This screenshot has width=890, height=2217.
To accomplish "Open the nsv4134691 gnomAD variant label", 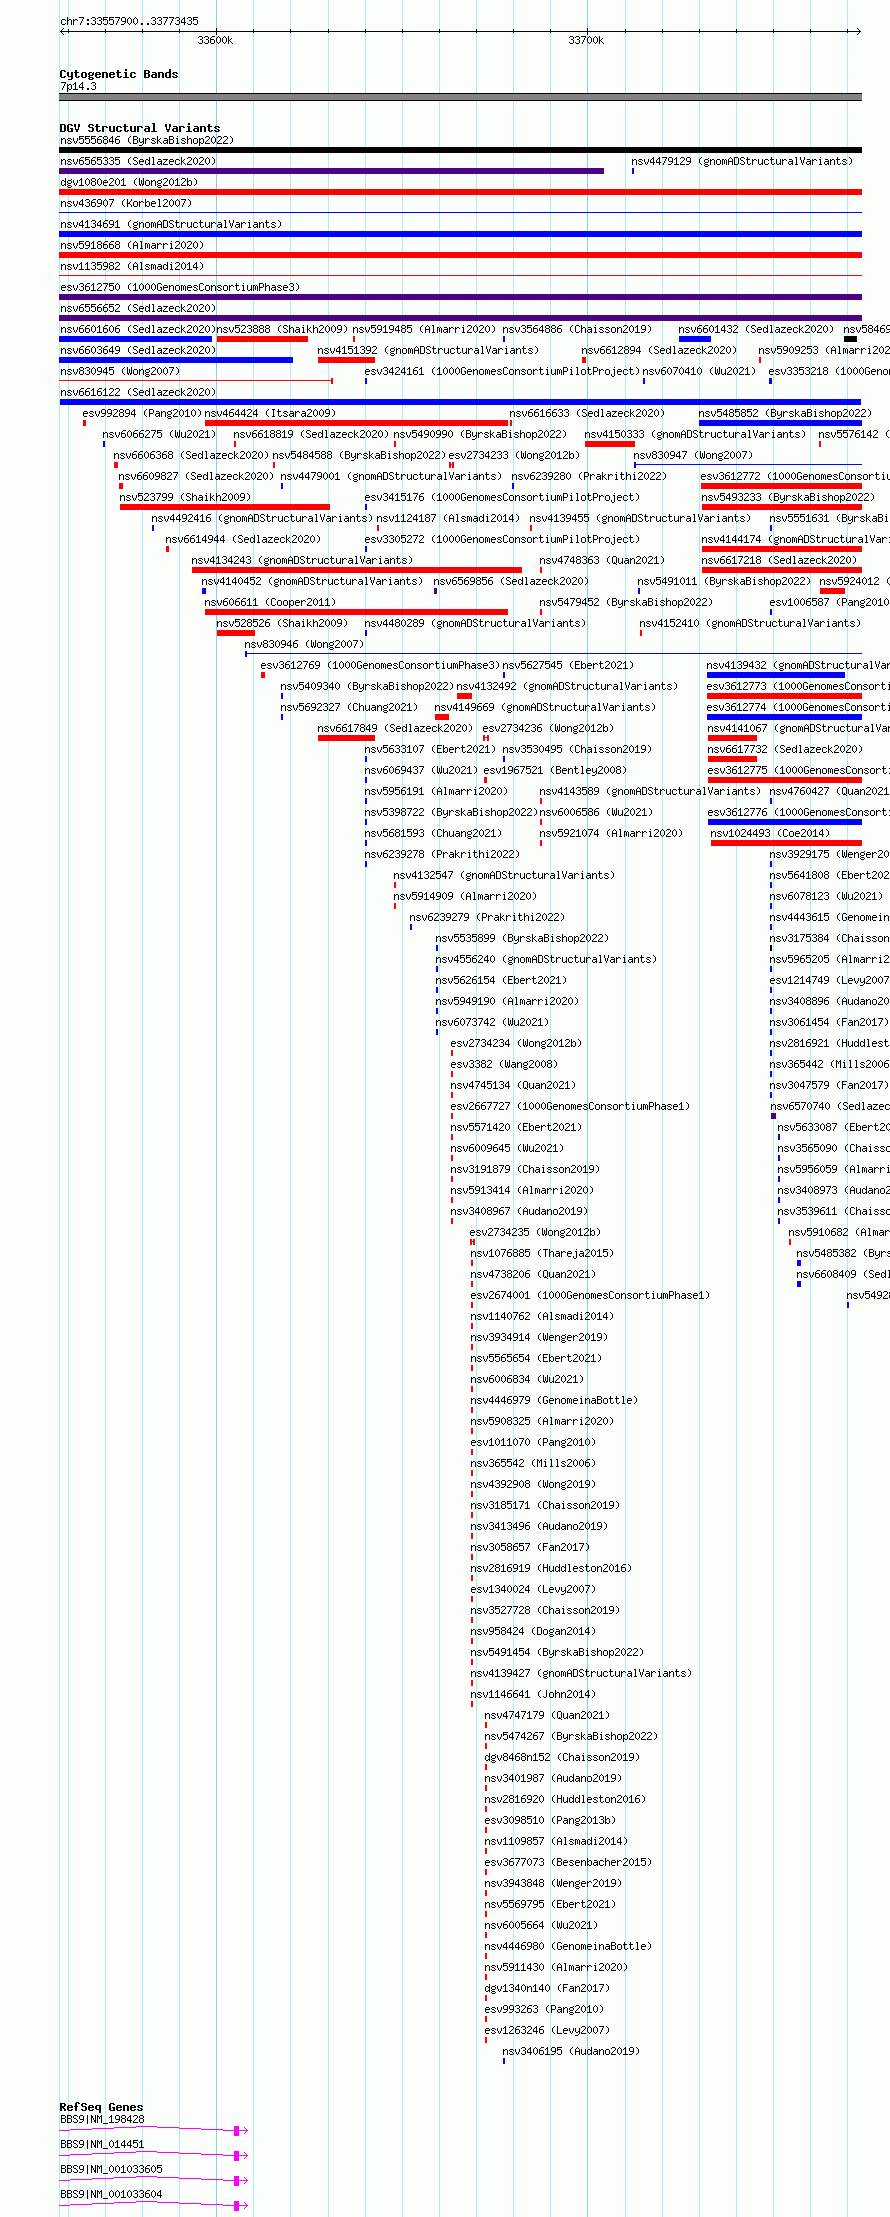I will [171, 225].
